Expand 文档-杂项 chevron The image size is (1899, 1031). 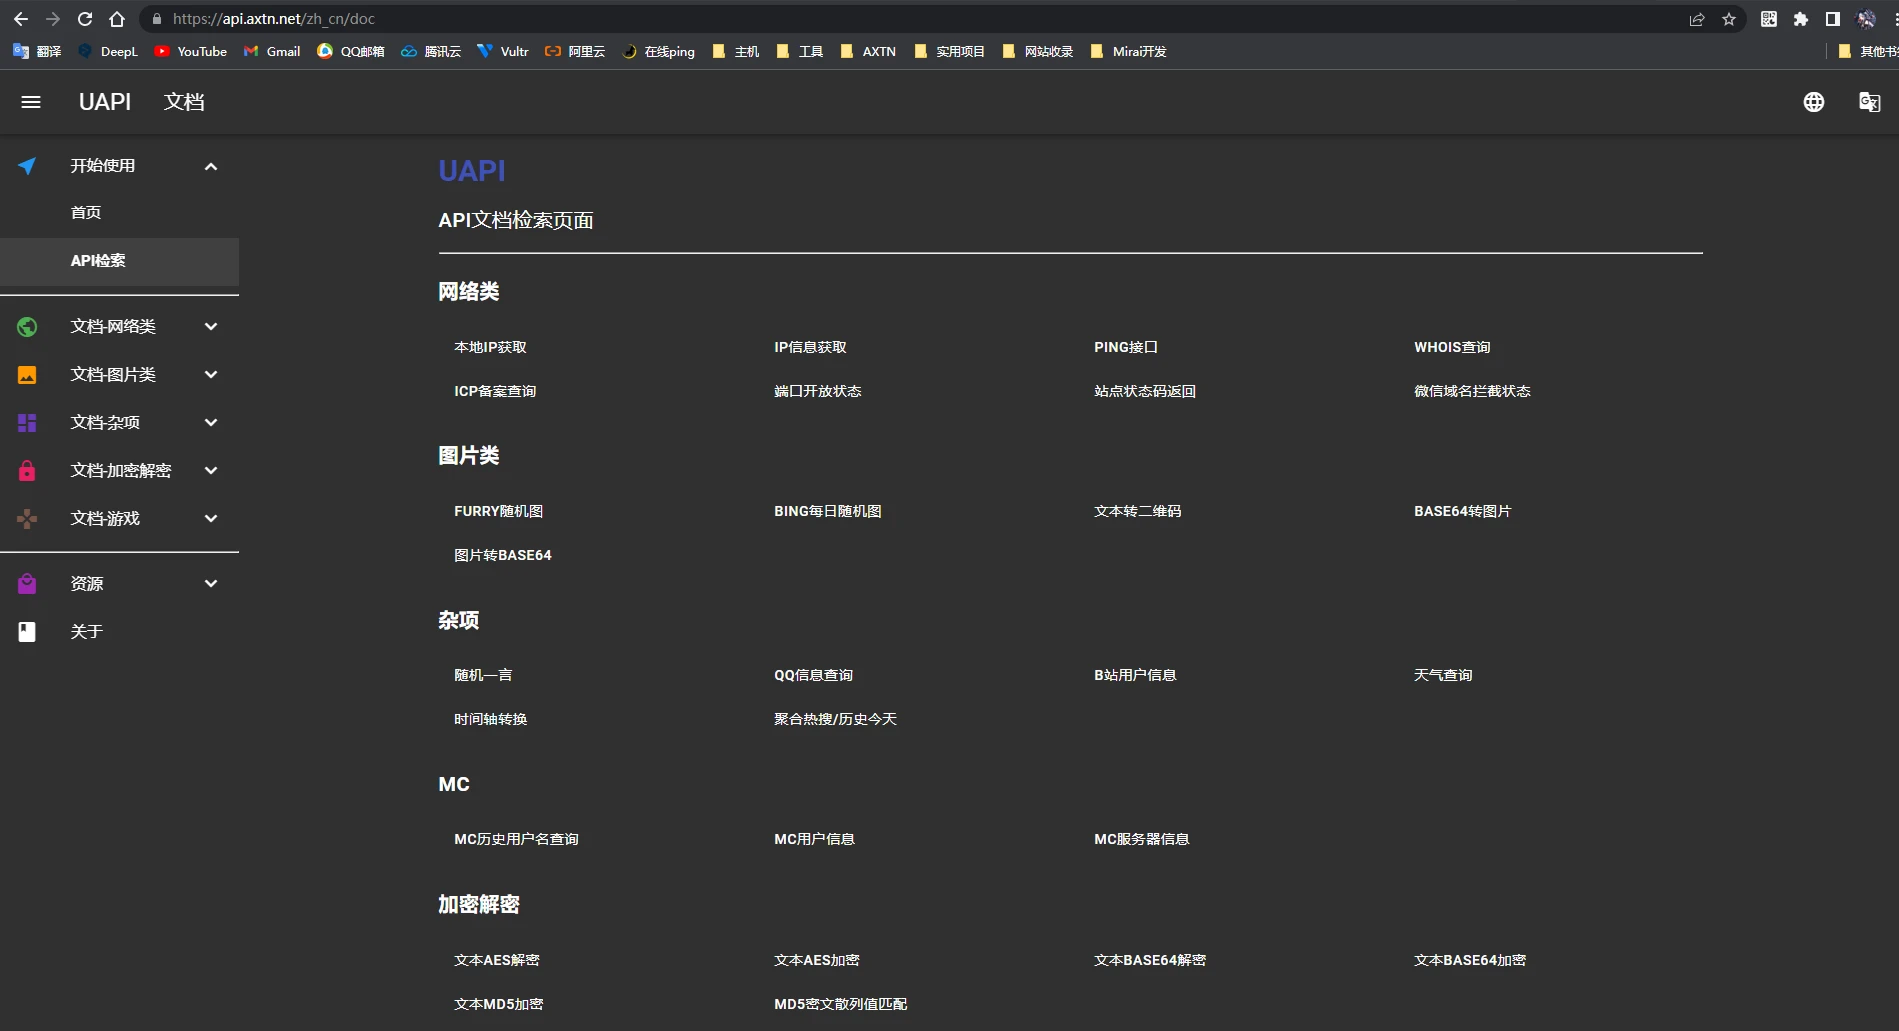point(211,423)
